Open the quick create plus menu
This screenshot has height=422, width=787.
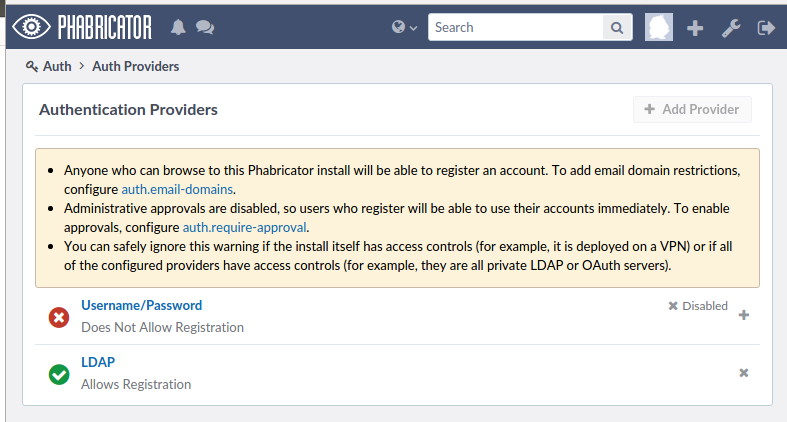pyautogui.click(x=696, y=28)
